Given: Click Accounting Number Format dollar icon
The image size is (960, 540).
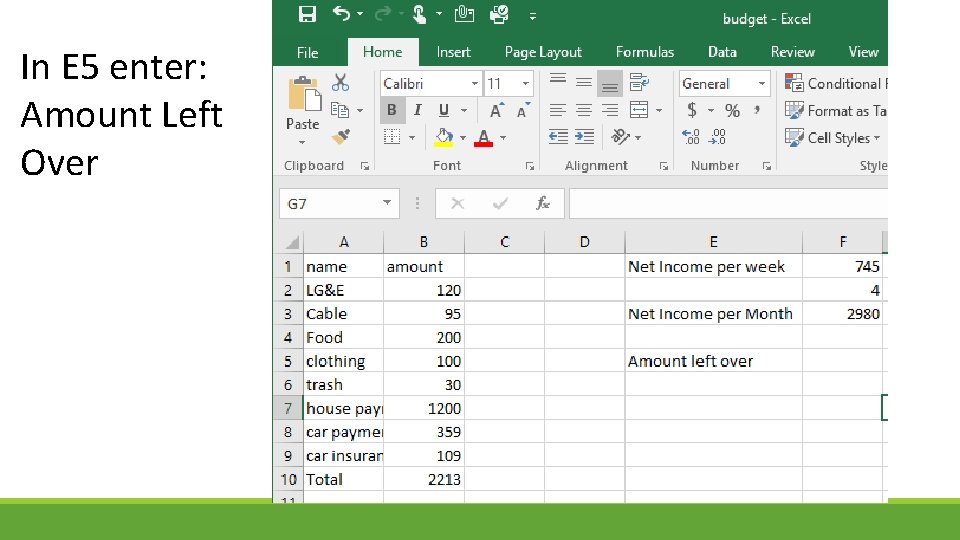Looking at the screenshot, I should click(x=692, y=110).
